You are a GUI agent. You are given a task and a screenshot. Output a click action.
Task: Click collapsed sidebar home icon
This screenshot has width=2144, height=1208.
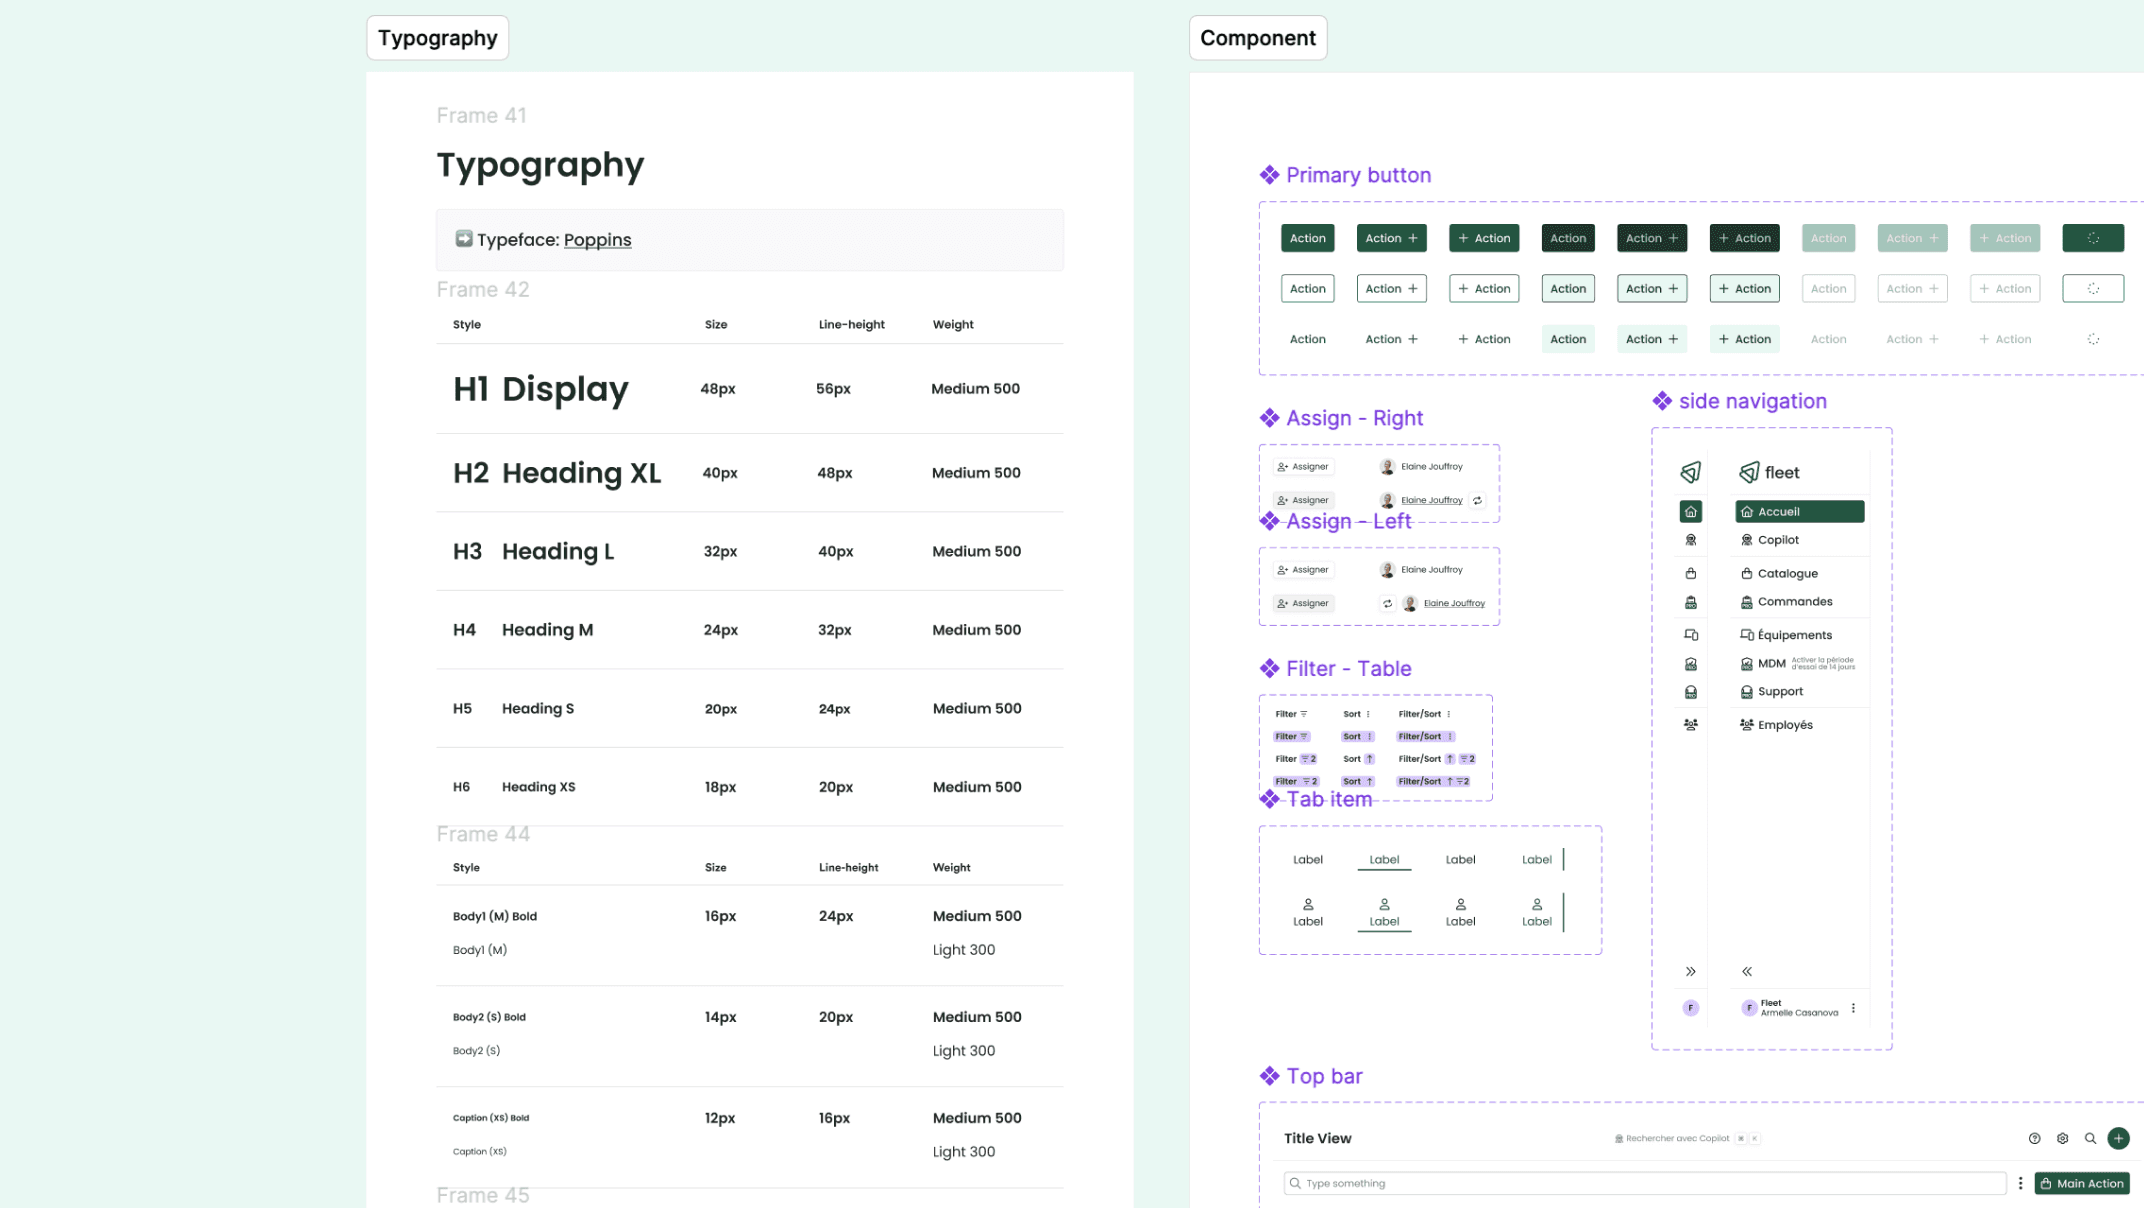coord(1690,512)
